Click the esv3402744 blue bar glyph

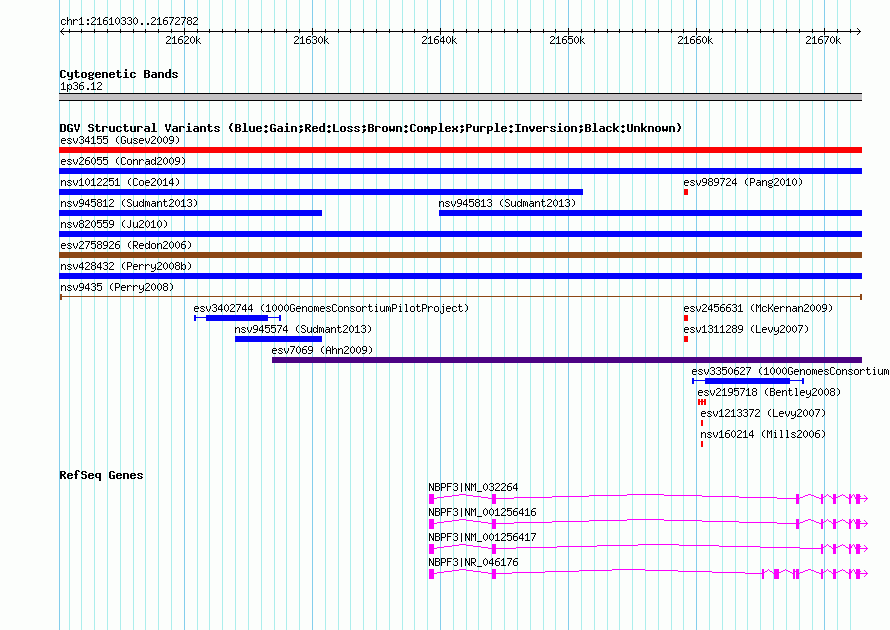237,318
